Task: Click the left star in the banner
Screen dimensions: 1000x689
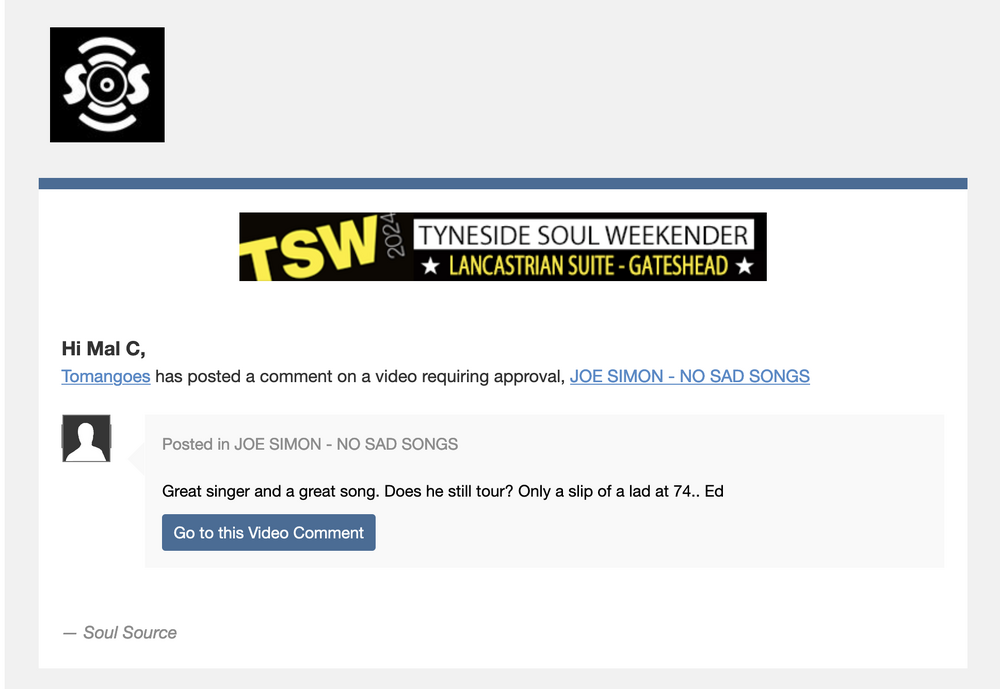Action: click(430, 265)
